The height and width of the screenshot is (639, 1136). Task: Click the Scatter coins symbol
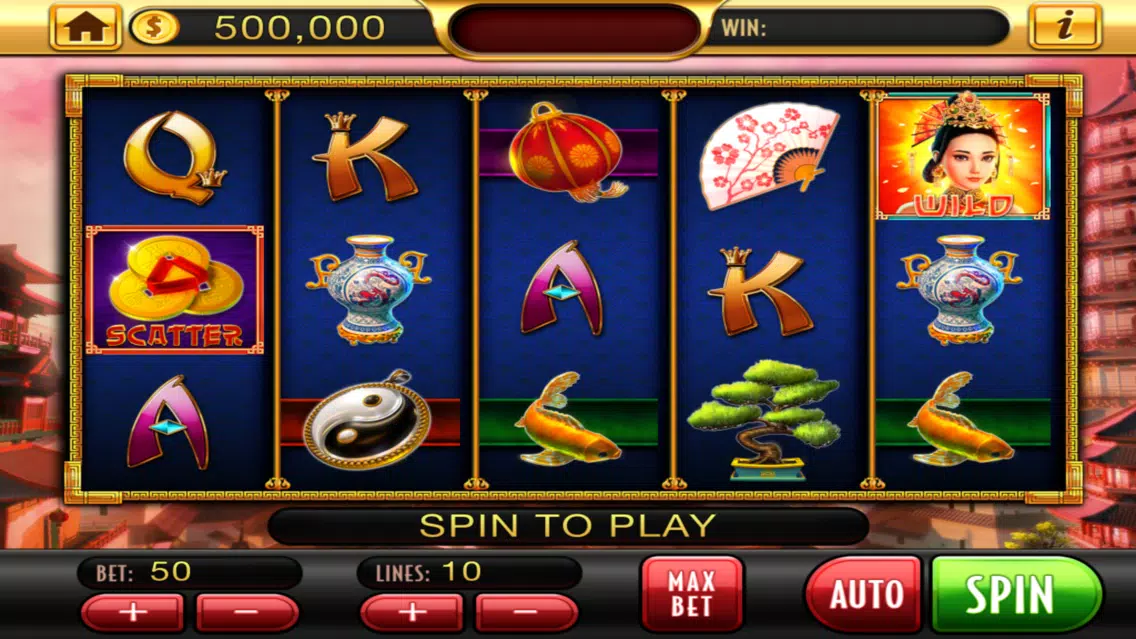(175, 291)
